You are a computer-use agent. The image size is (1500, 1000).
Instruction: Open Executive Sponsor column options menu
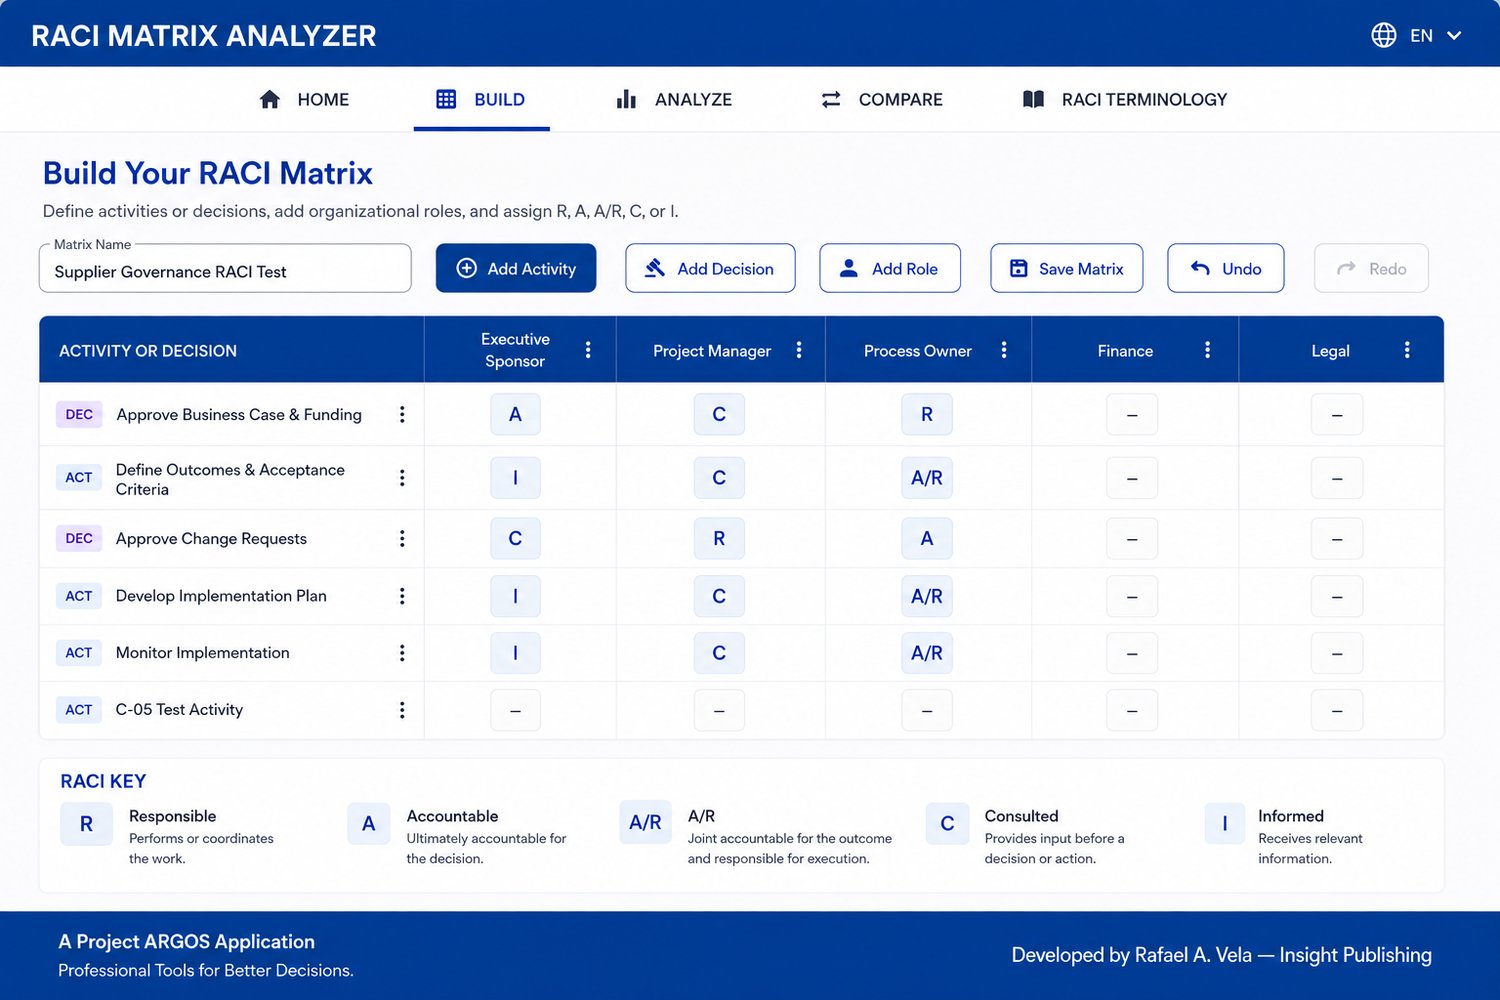click(x=588, y=350)
